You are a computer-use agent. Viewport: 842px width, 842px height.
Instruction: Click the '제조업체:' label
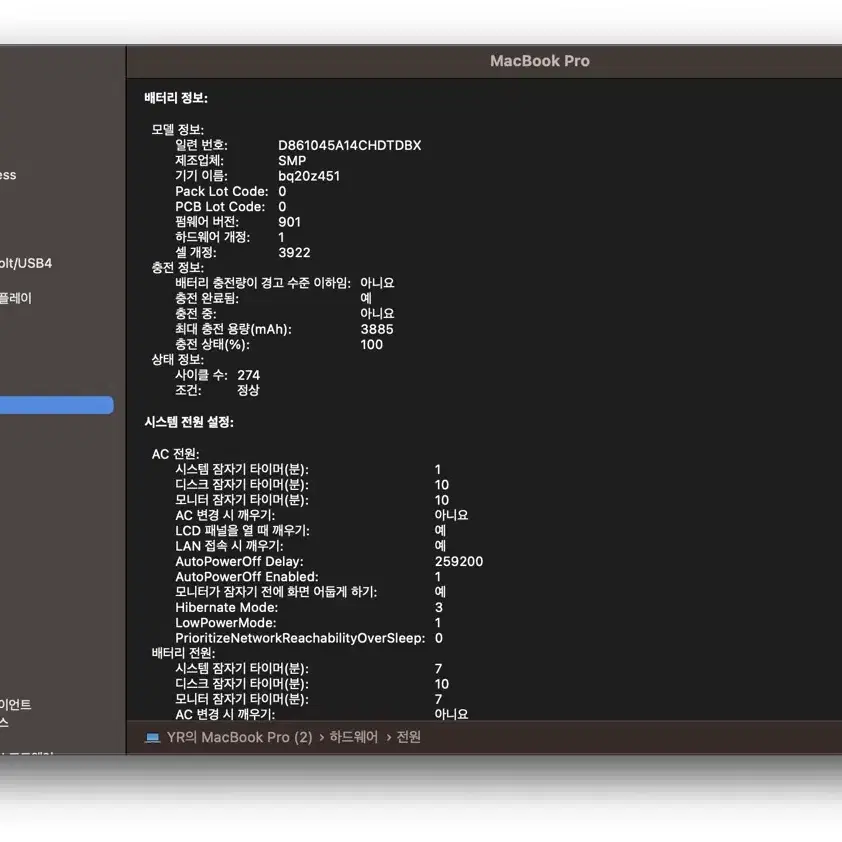[199, 161]
